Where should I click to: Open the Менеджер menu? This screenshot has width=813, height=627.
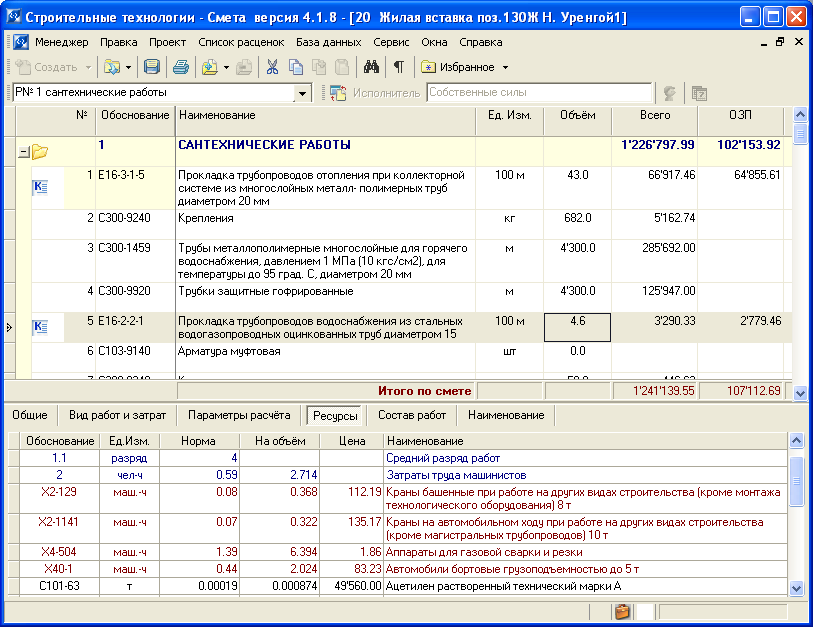pyautogui.click(x=62, y=42)
